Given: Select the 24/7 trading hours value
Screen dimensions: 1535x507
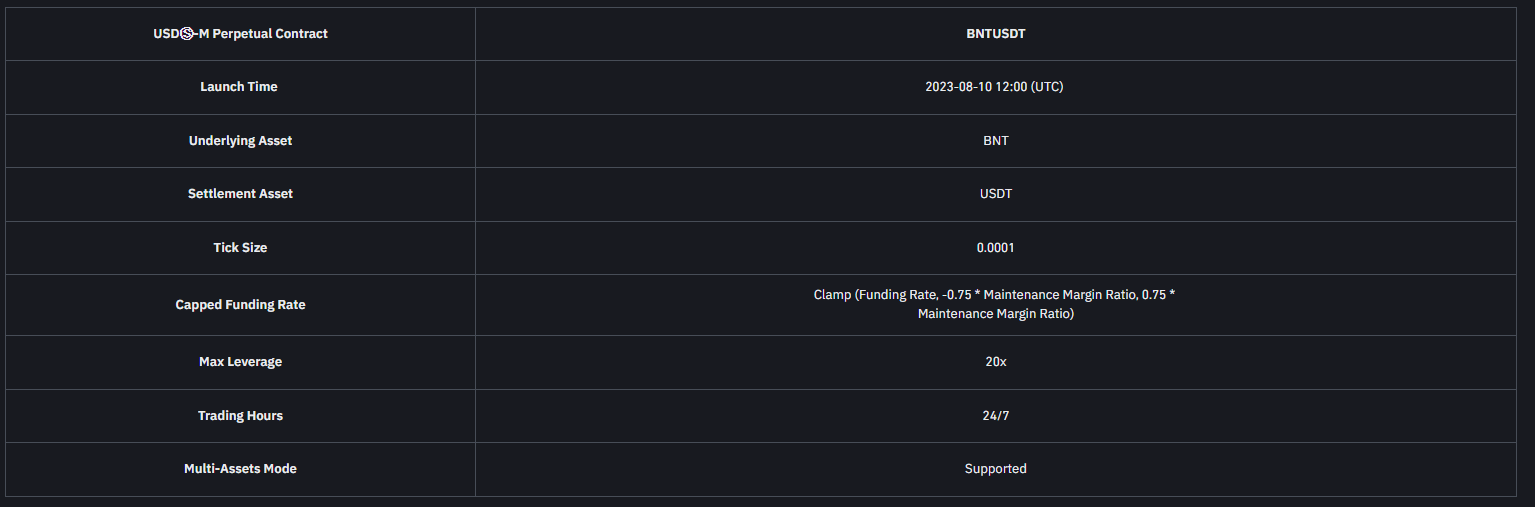Looking at the screenshot, I should point(995,416).
